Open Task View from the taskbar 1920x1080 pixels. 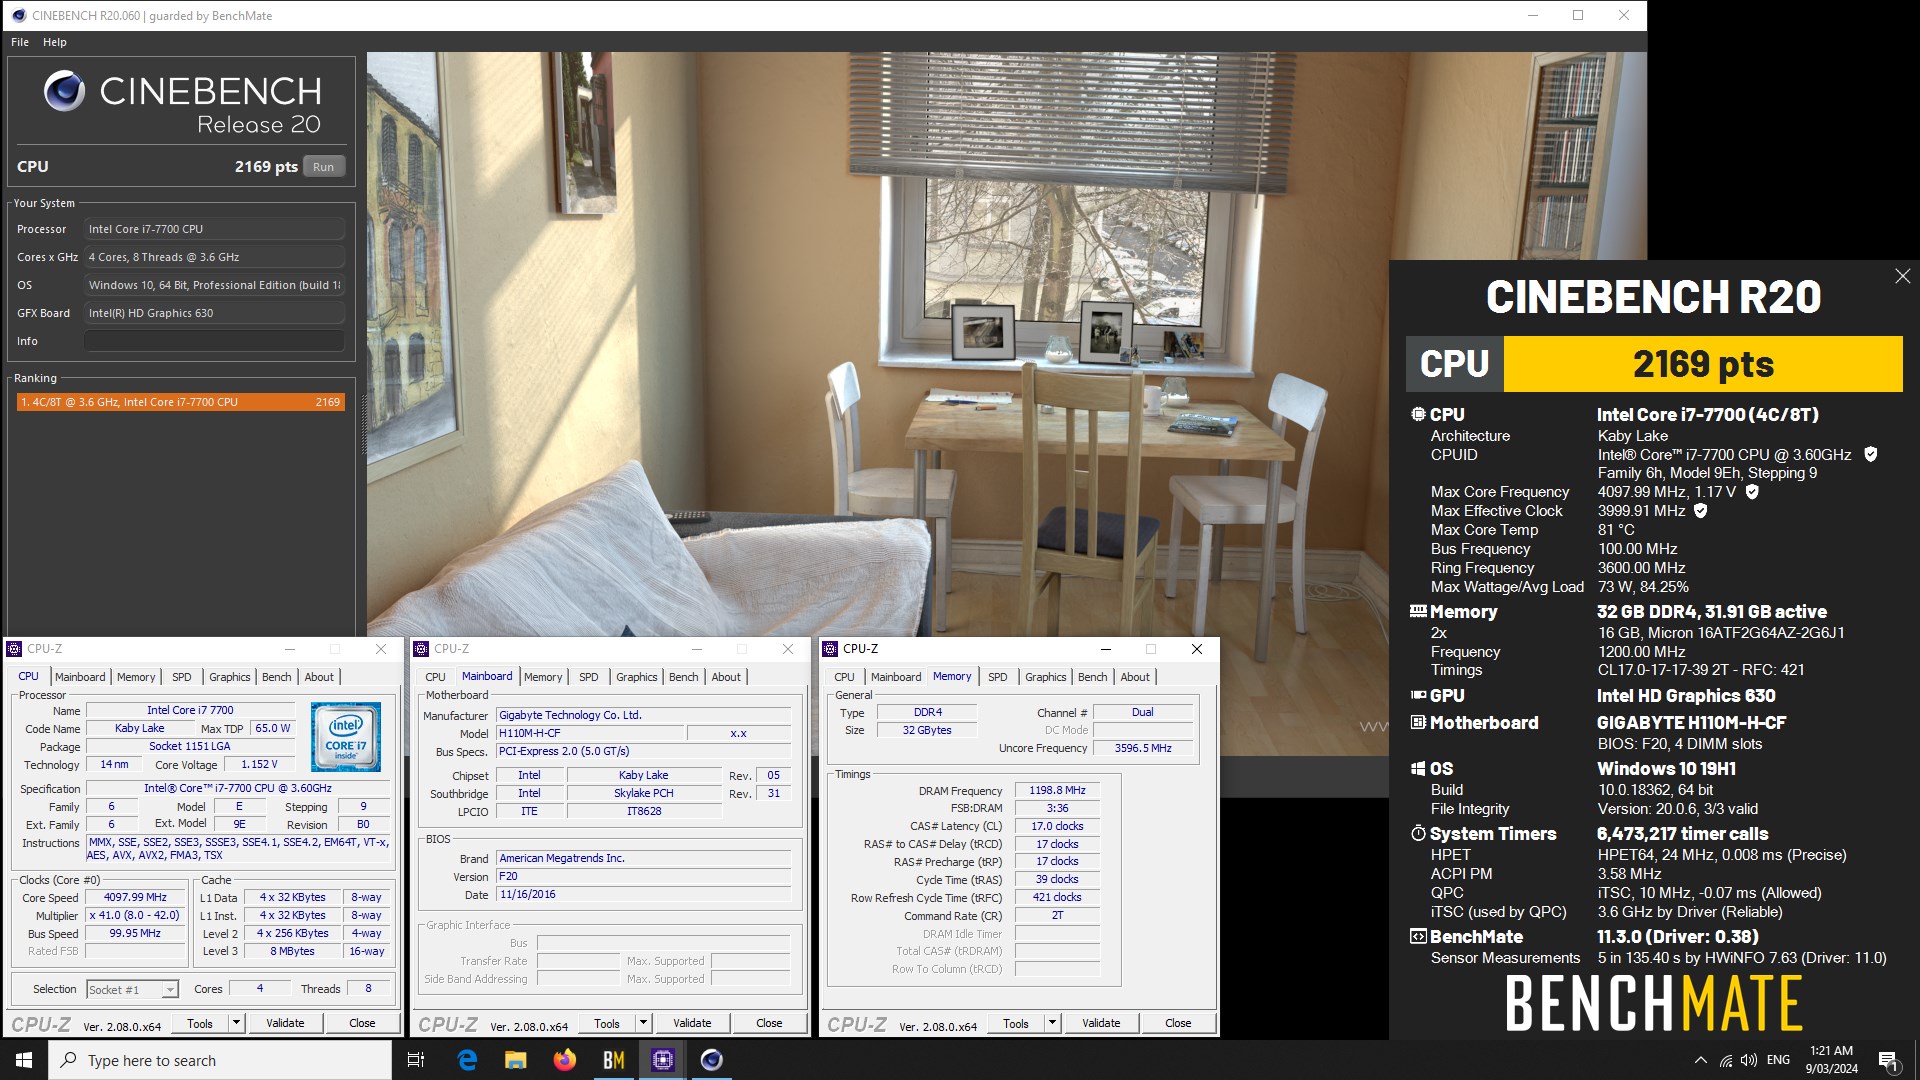416,1060
